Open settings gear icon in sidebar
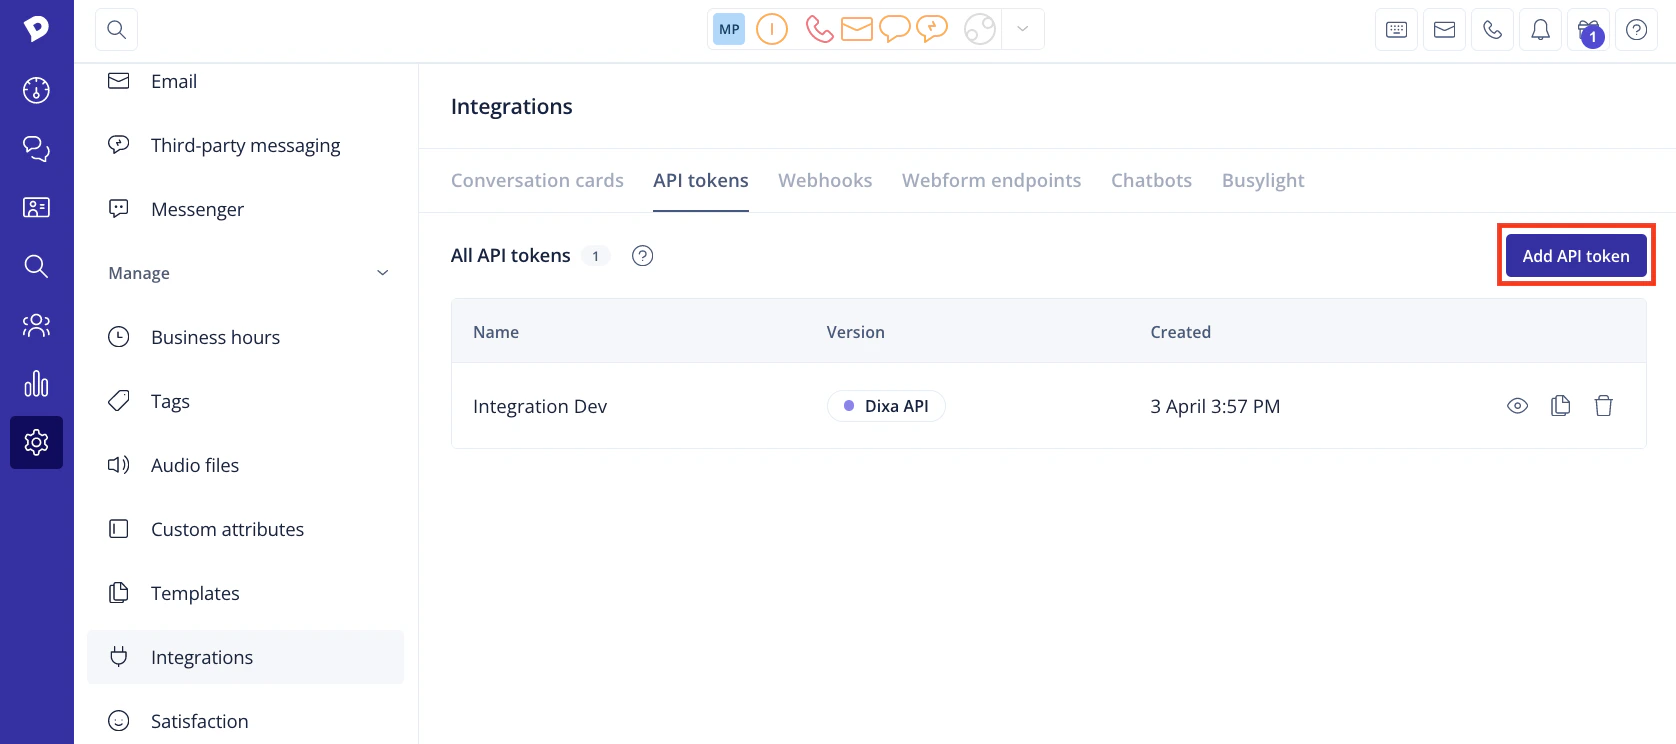The image size is (1676, 744). point(36,442)
